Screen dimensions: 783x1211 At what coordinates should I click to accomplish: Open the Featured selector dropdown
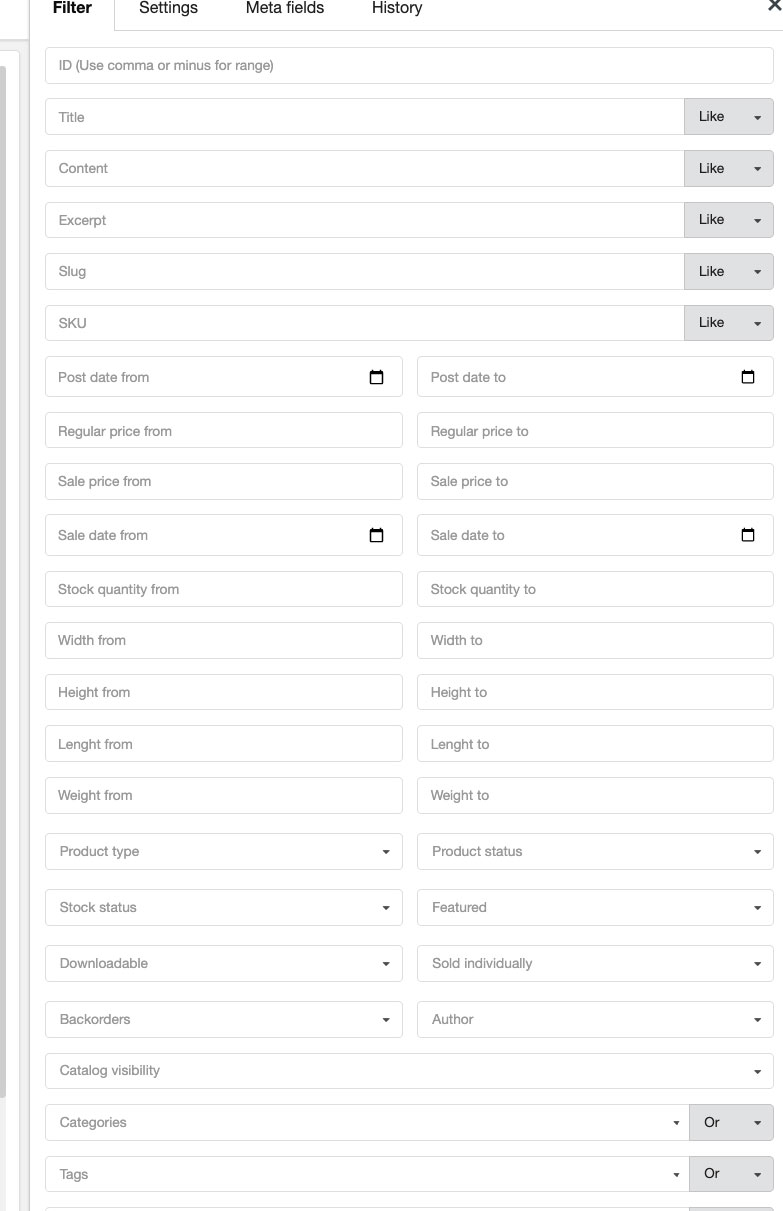coord(759,907)
